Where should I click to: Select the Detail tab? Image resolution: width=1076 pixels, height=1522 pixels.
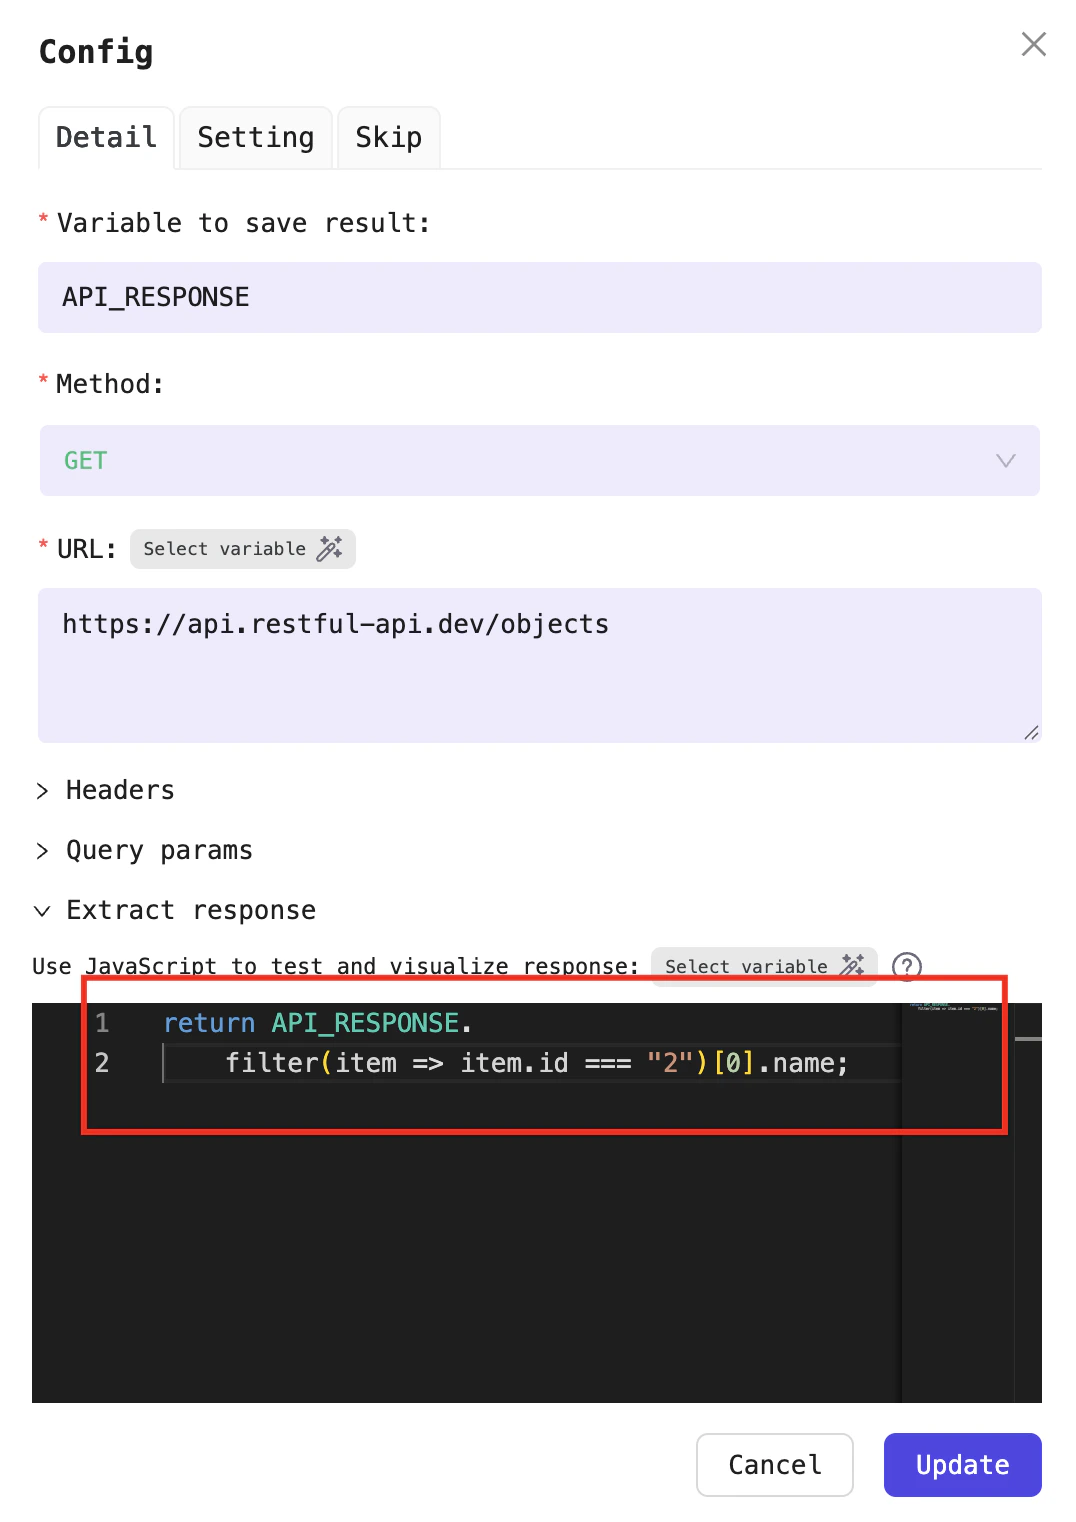105,137
